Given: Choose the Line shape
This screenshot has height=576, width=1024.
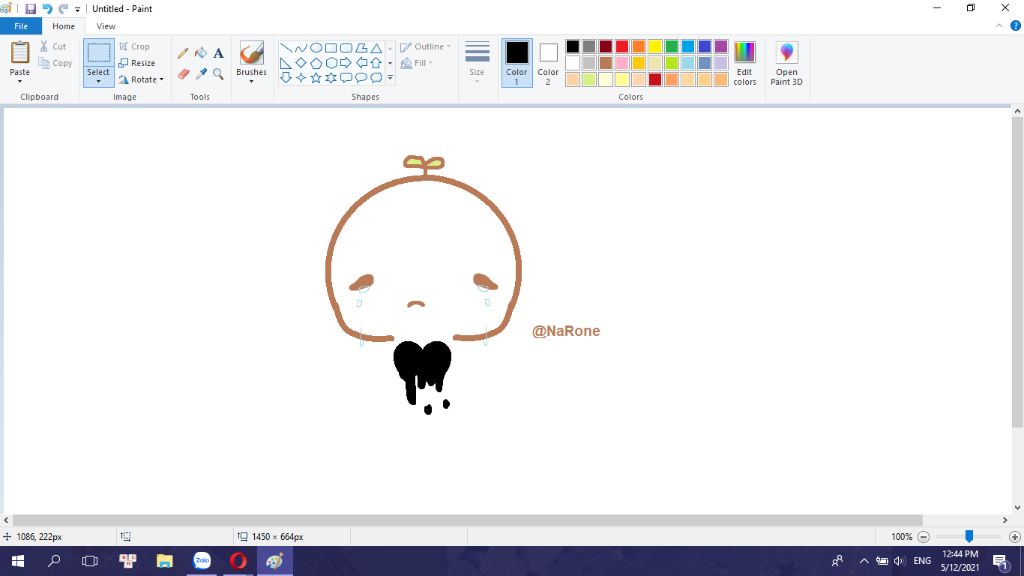Looking at the screenshot, I should [285, 48].
